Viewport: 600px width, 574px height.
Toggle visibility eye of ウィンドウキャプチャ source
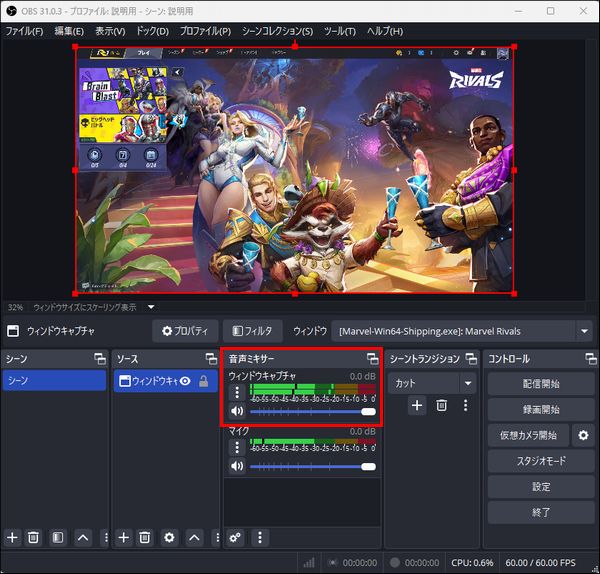pyautogui.click(x=185, y=381)
